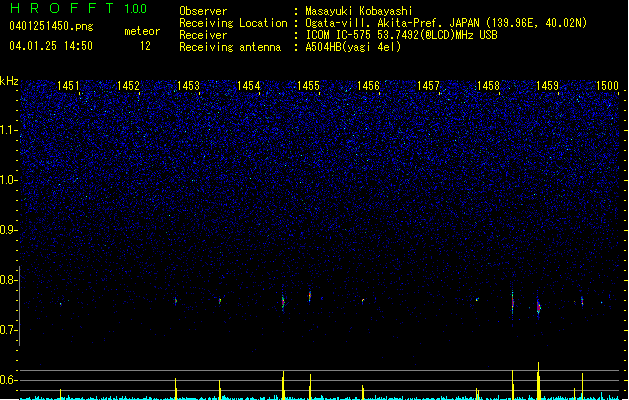Viewport: 629px width, 400px height.
Task: Click the 04.01.25 14:50 date stamp
Action: point(50,46)
